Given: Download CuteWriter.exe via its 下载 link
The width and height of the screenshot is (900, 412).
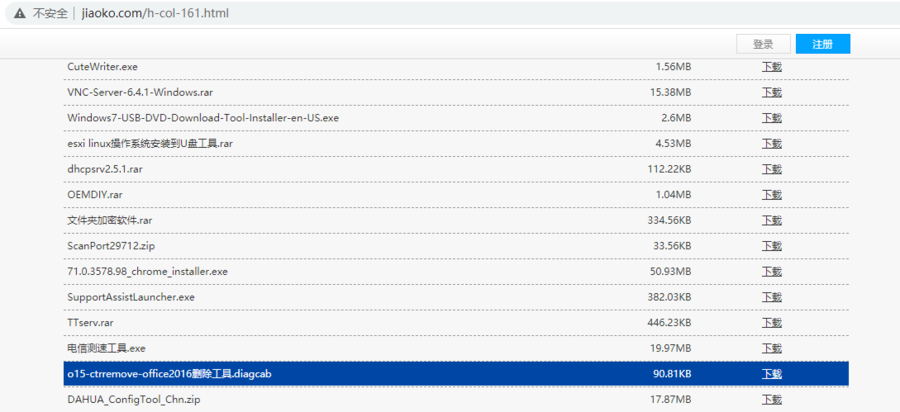Looking at the screenshot, I should 772,67.
